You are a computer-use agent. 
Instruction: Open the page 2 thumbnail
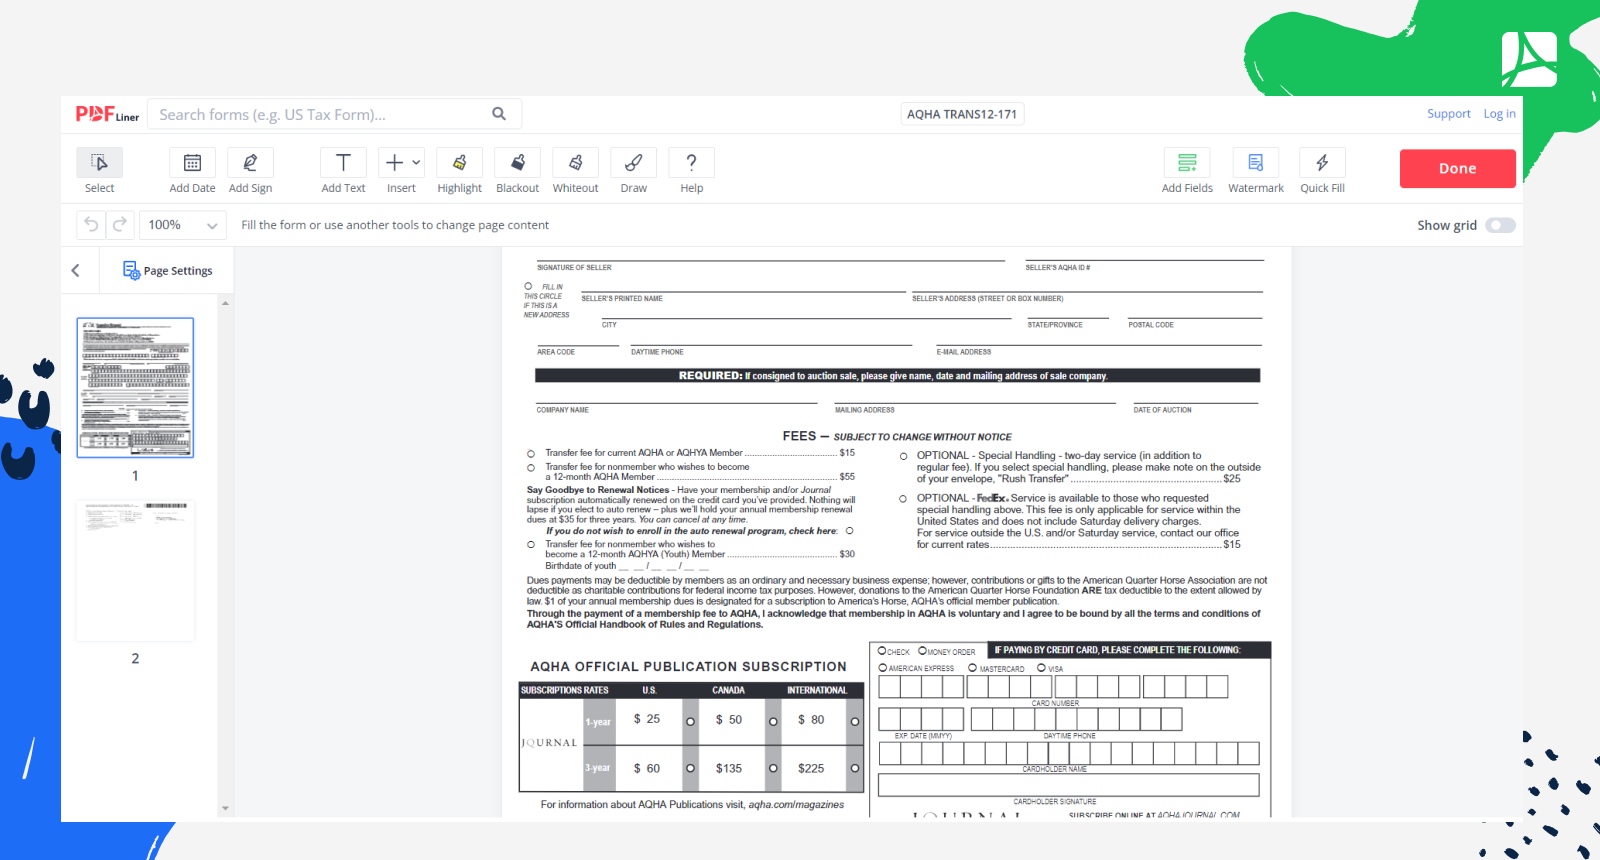click(x=135, y=571)
